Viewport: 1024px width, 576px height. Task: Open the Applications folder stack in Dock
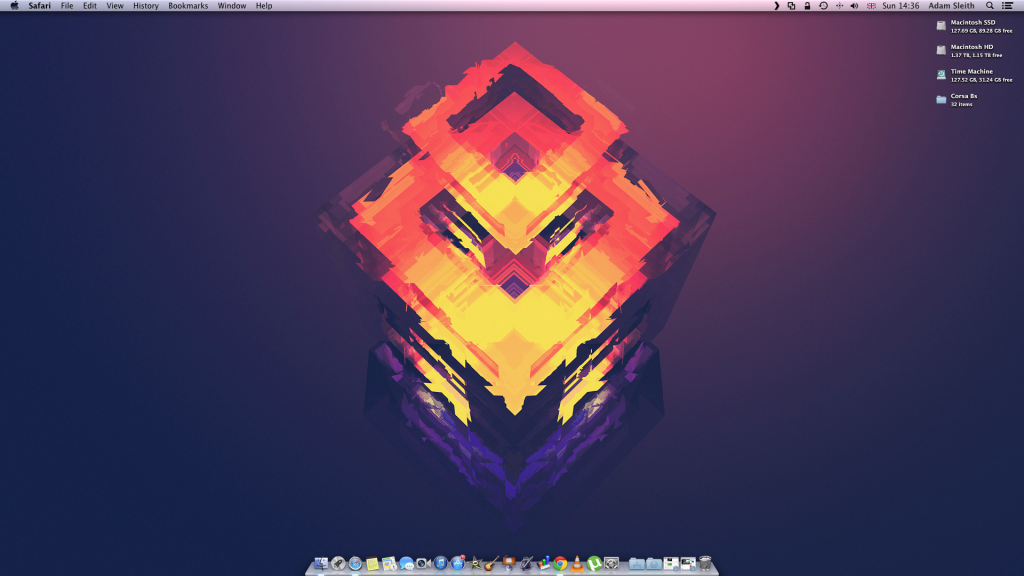[x=637, y=564]
